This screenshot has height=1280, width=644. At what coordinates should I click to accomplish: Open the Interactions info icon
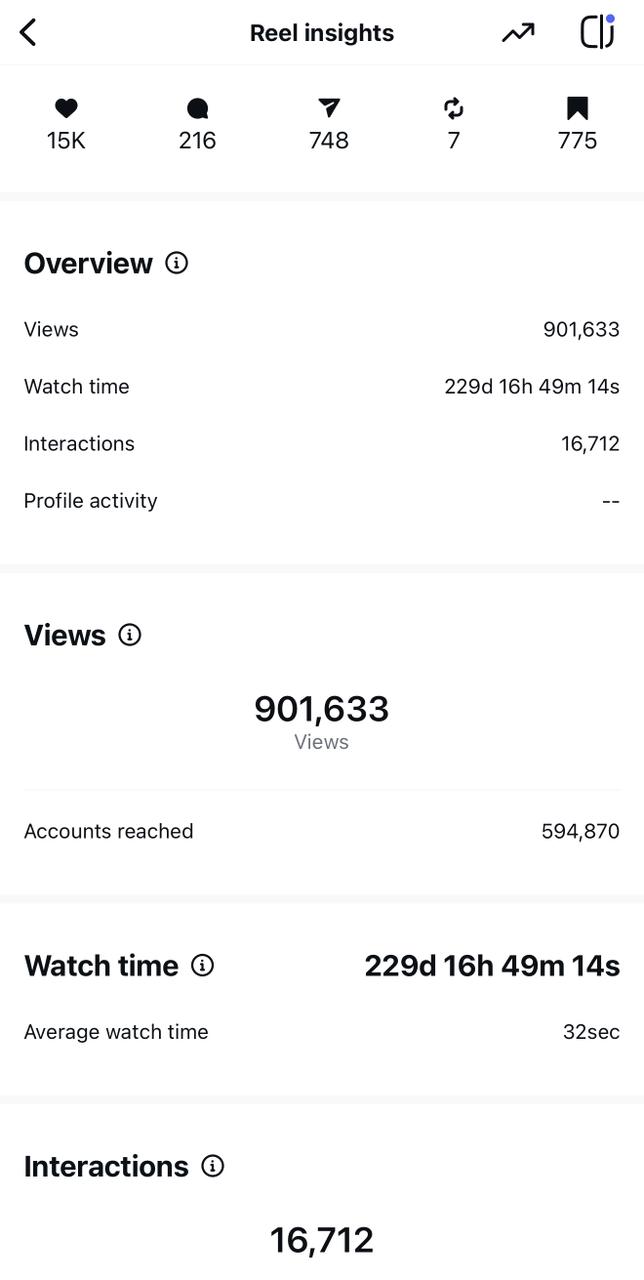pyautogui.click(x=213, y=1166)
